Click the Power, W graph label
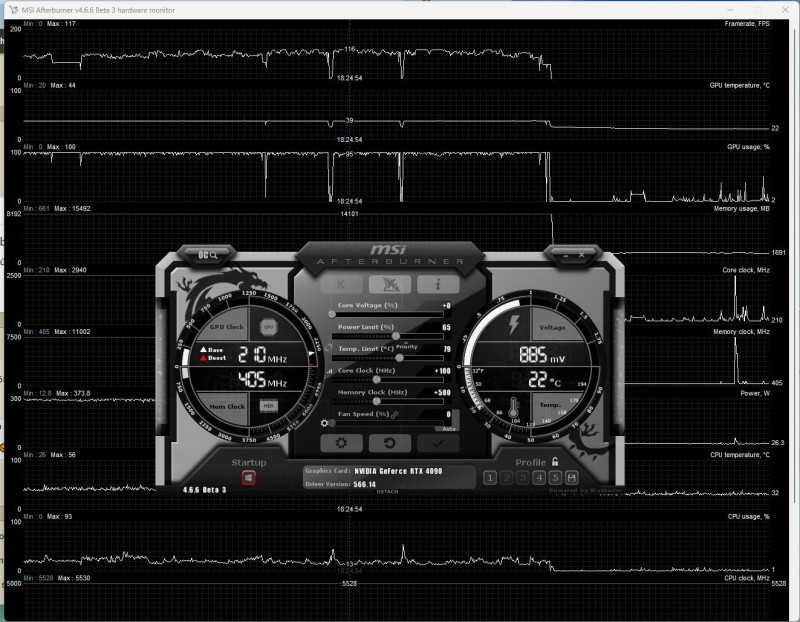Image resolution: width=800 pixels, height=622 pixels. click(x=755, y=393)
